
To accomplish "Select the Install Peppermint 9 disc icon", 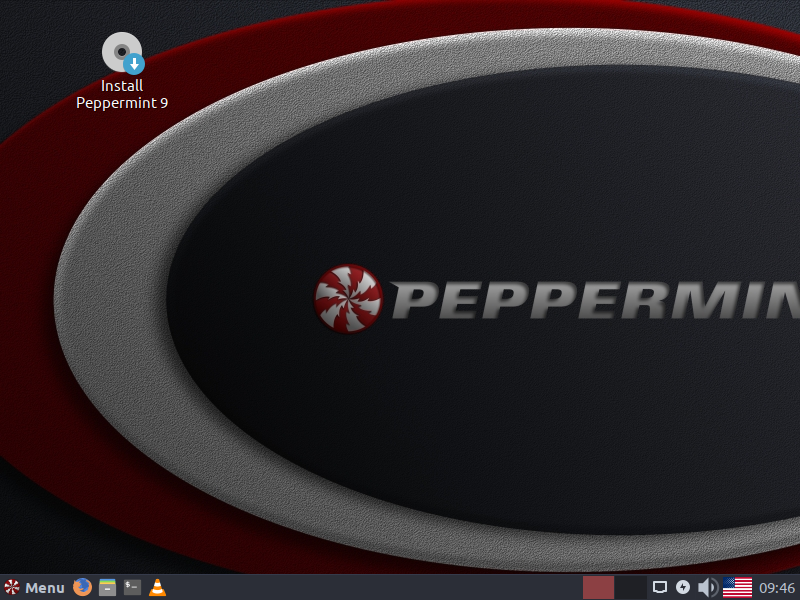I will (122, 53).
